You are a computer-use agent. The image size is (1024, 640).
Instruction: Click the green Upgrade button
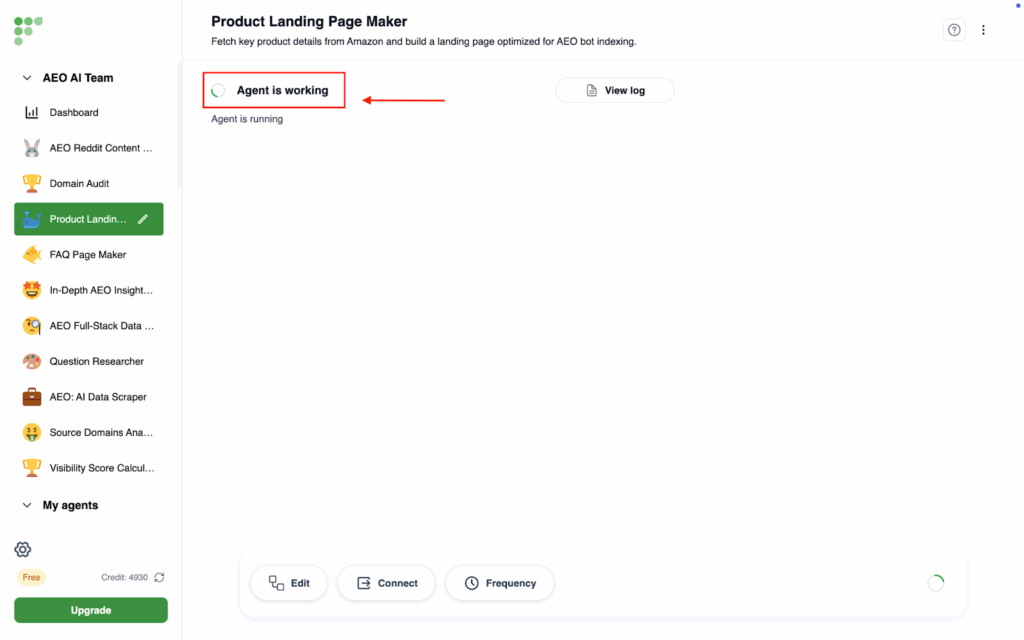pos(91,610)
